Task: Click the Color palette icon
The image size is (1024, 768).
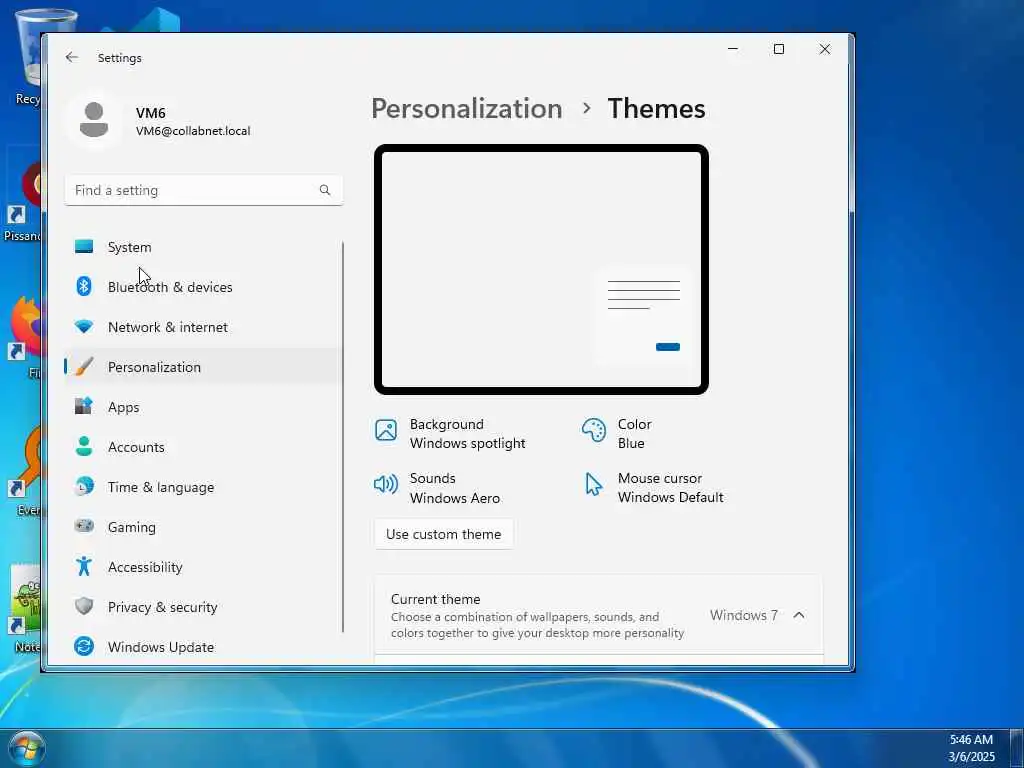Action: point(594,430)
